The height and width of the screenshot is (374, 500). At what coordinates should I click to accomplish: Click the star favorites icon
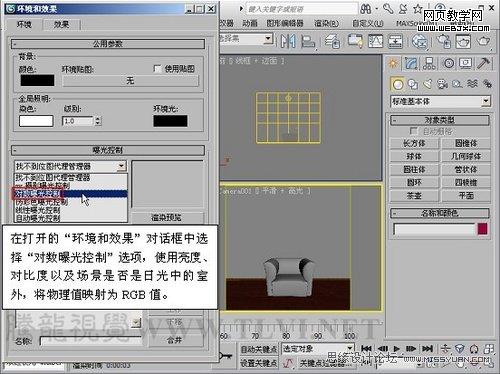[418, 9]
